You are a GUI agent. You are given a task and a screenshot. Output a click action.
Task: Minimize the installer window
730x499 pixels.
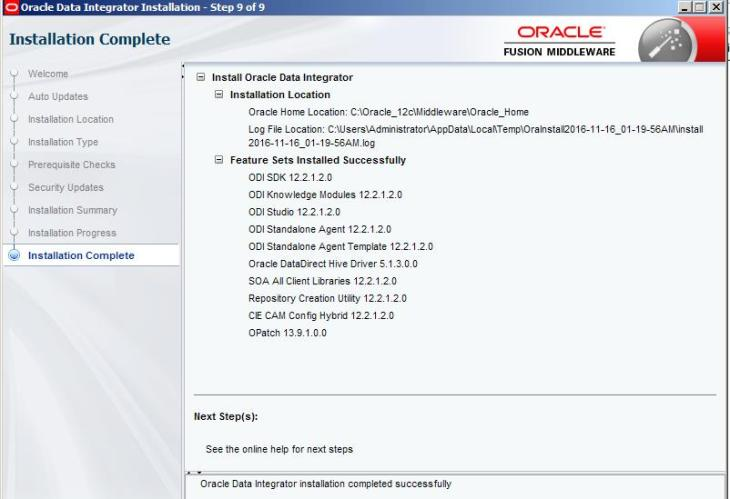684,7
